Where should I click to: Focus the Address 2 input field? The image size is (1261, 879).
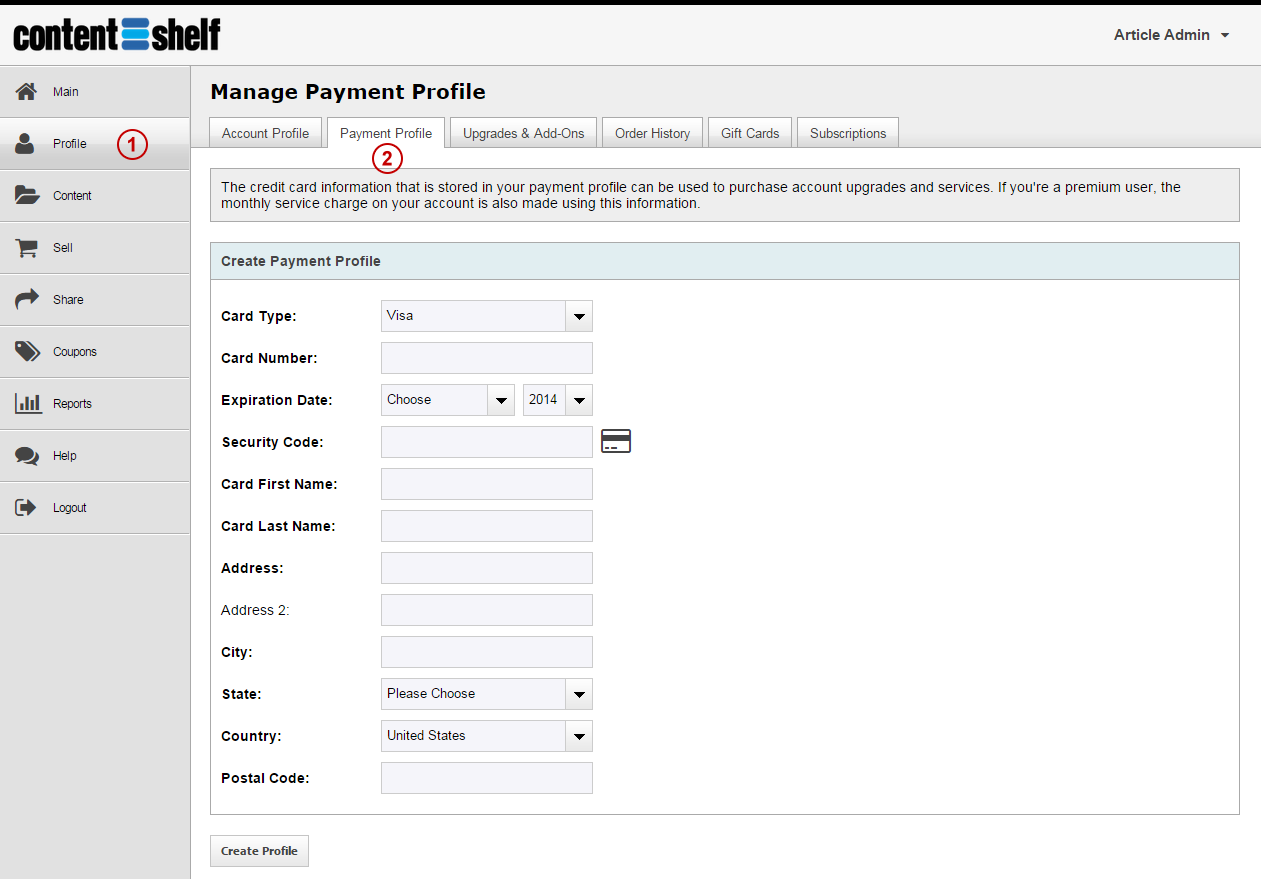[487, 610]
